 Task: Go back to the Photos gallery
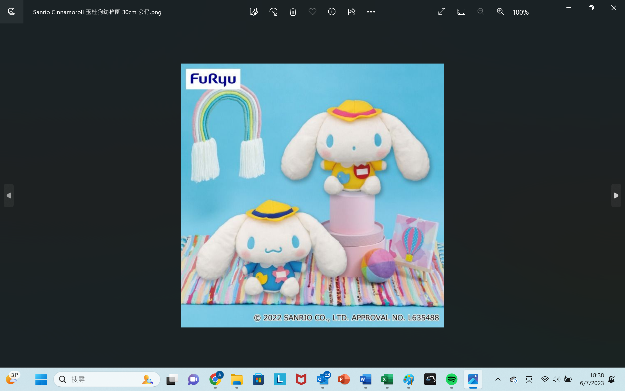click(x=11, y=12)
